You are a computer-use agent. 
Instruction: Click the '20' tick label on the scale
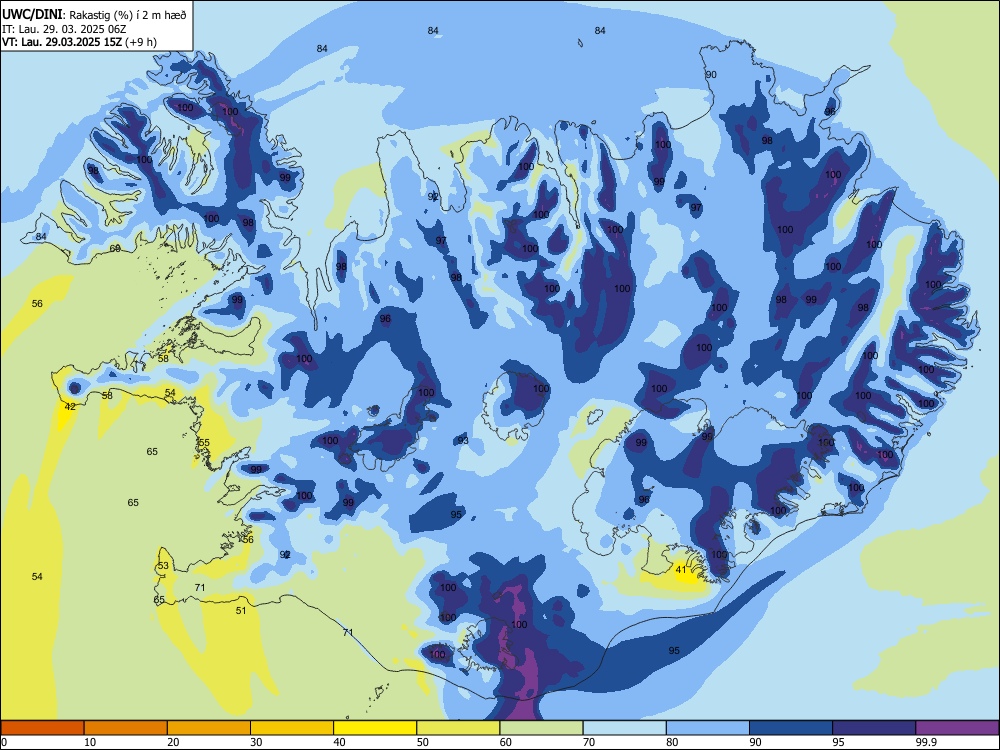173,742
